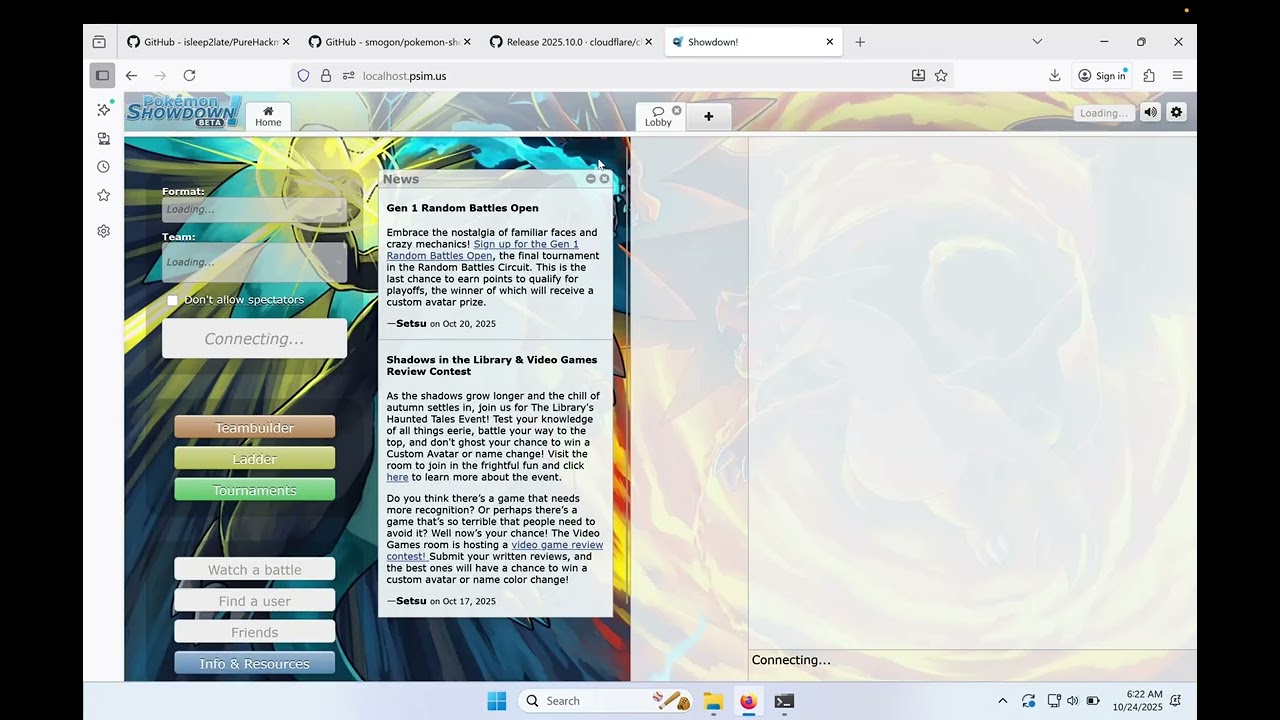This screenshot has width=1280, height=720.
Task: Click the site security padlock icon
Action: coord(326,75)
